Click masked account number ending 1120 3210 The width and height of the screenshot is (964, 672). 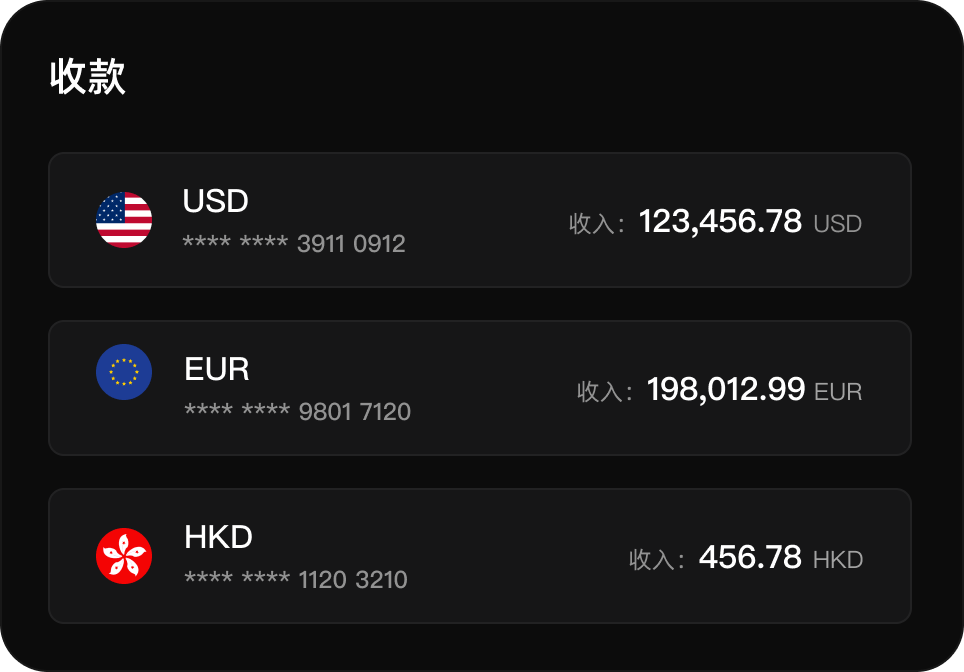tap(296, 580)
